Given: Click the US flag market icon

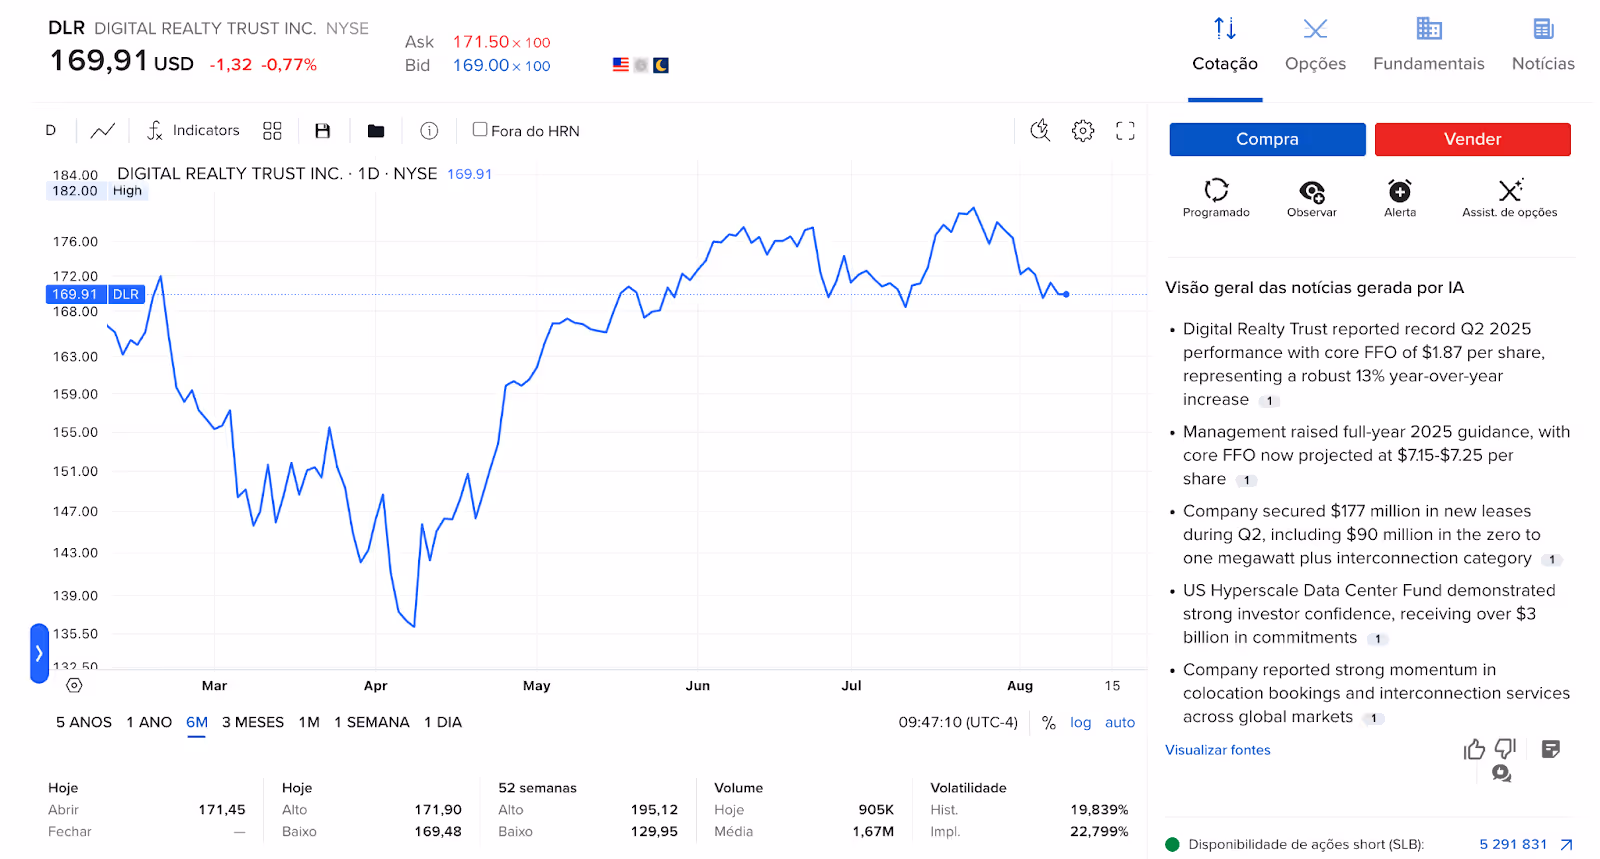Looking at the screenshot, I should click(621, 65).
